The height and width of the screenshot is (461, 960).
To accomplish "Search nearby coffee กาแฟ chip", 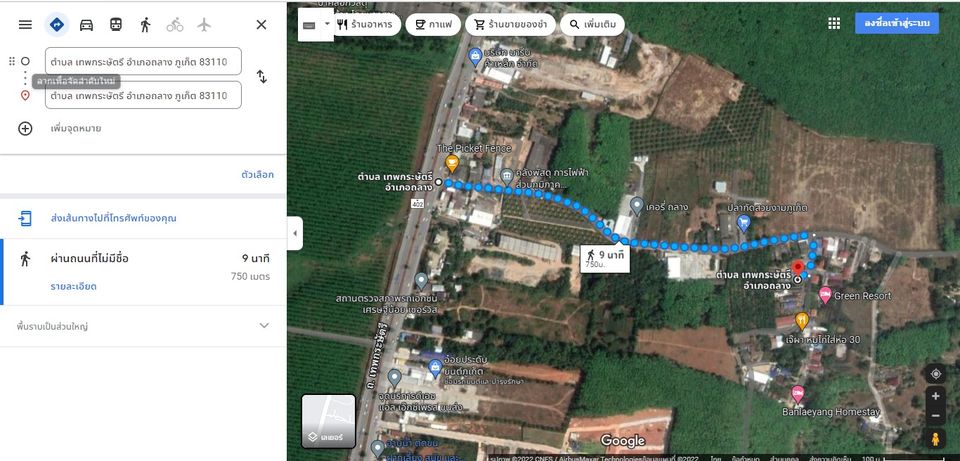I will coord(433,24).
